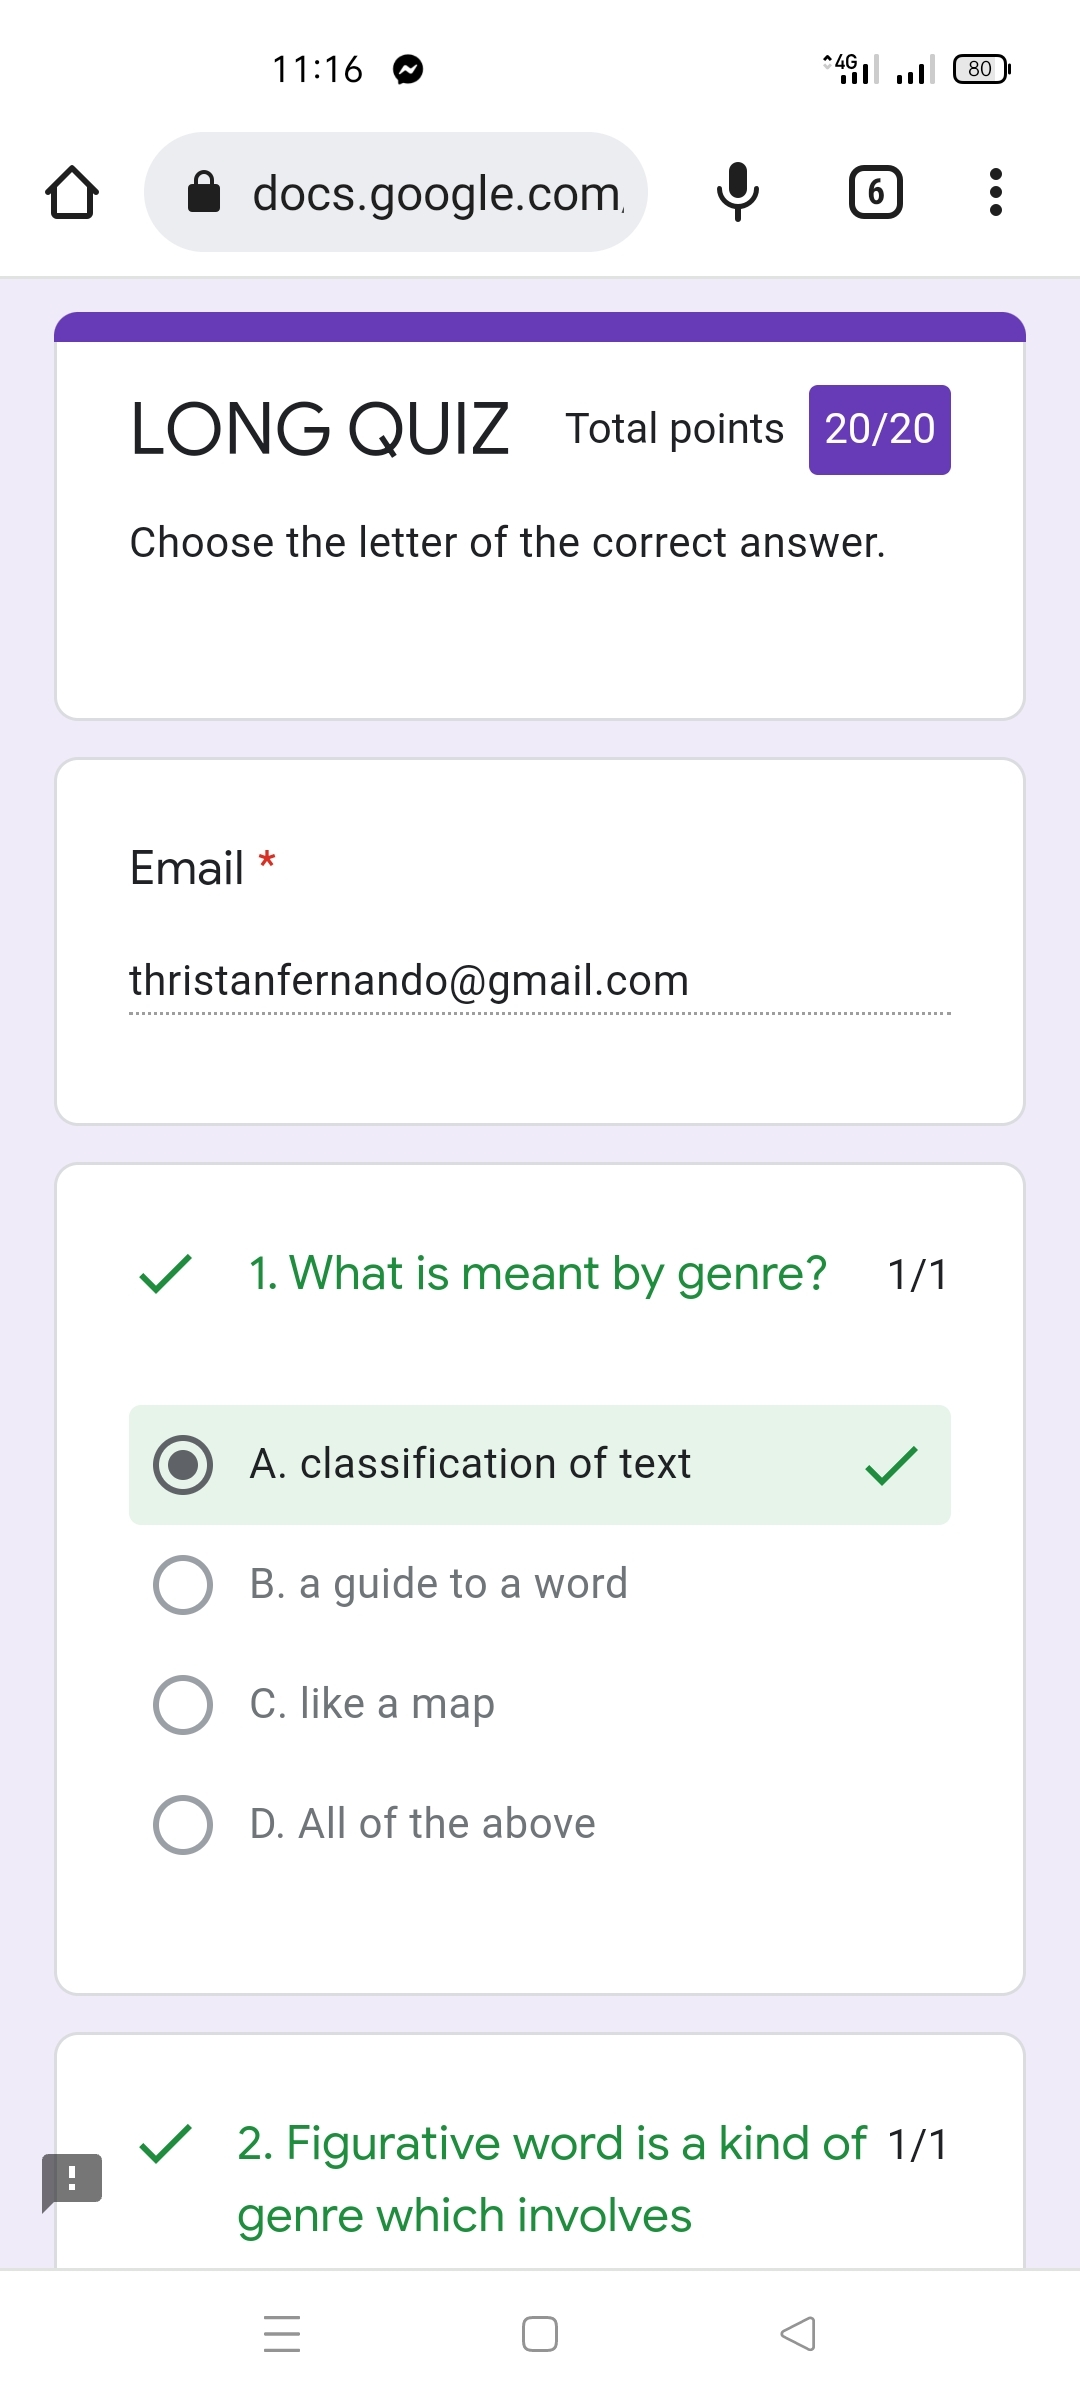Tap the LONG QUIZ title heading
This screenshot has height=2400, width=1080.
(320, 430)
